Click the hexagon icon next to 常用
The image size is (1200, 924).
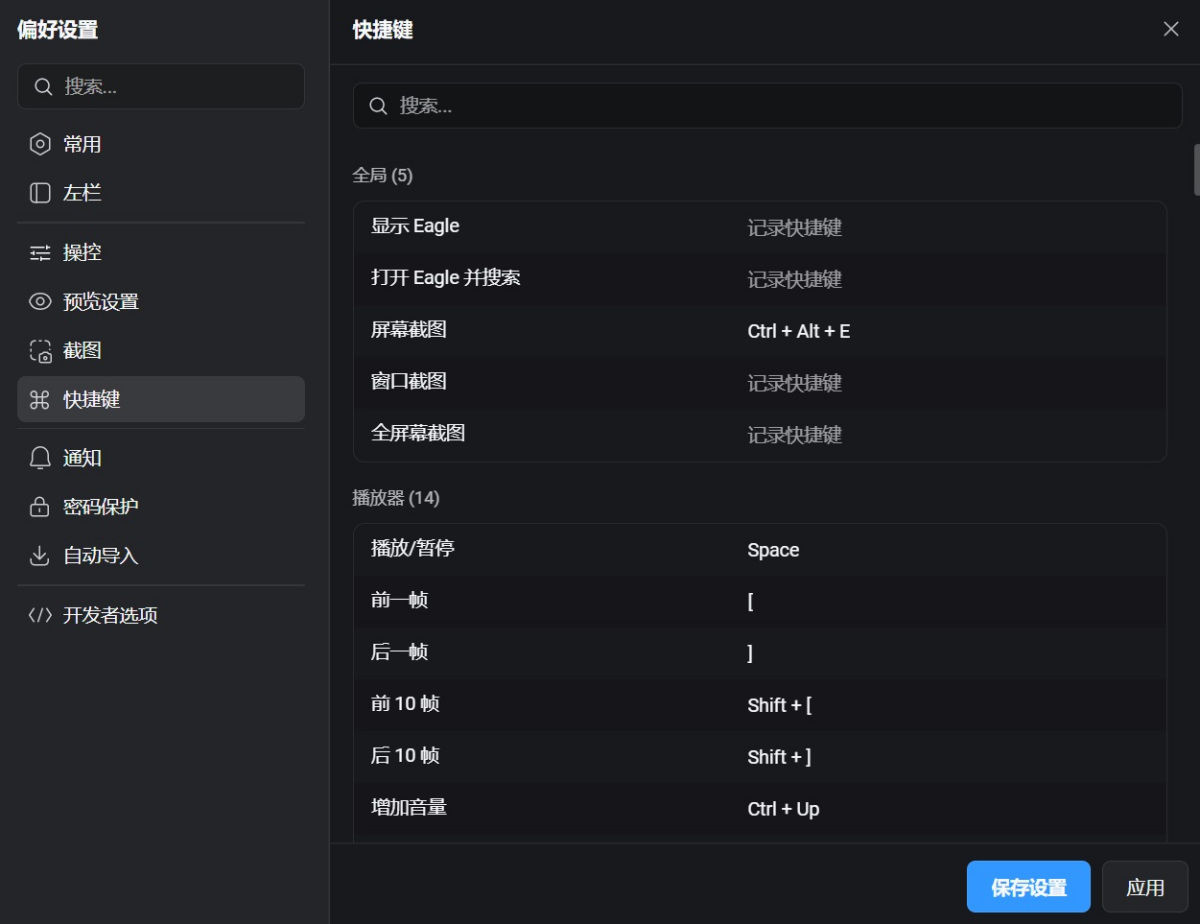(40, 144)
